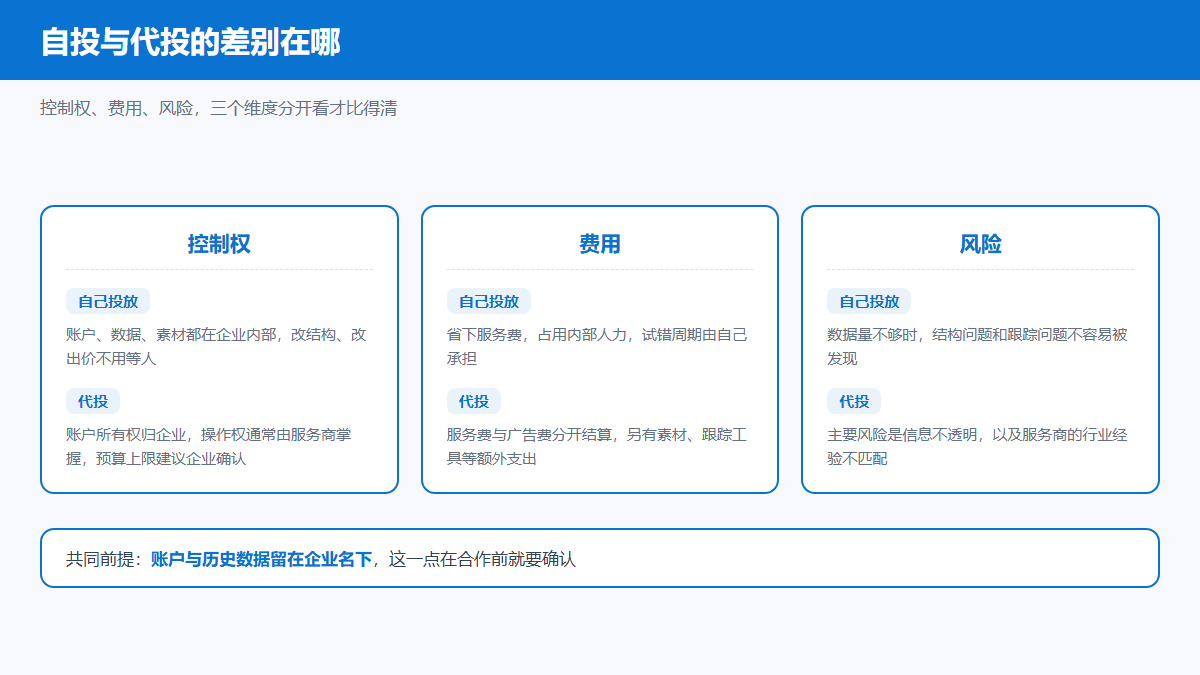Select text 账户、数据、素材都在企业内部
This screenshot has width=1200, height=675.
coord(170,335)
